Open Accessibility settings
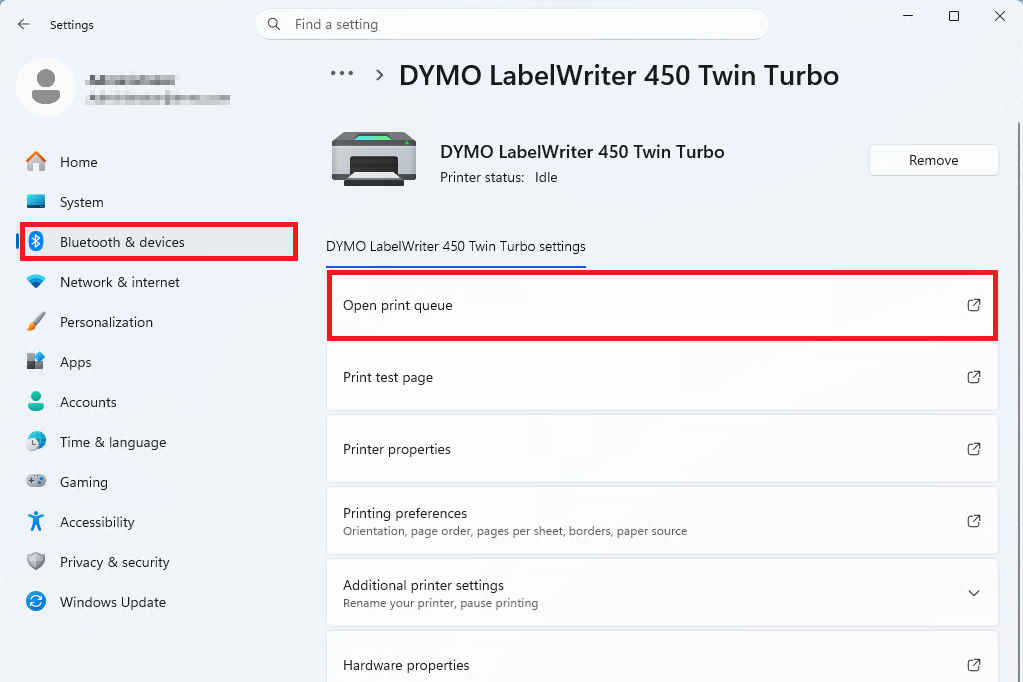This screenshot has width=1023, height=682. pyautogui.click(x=158, y=522)
